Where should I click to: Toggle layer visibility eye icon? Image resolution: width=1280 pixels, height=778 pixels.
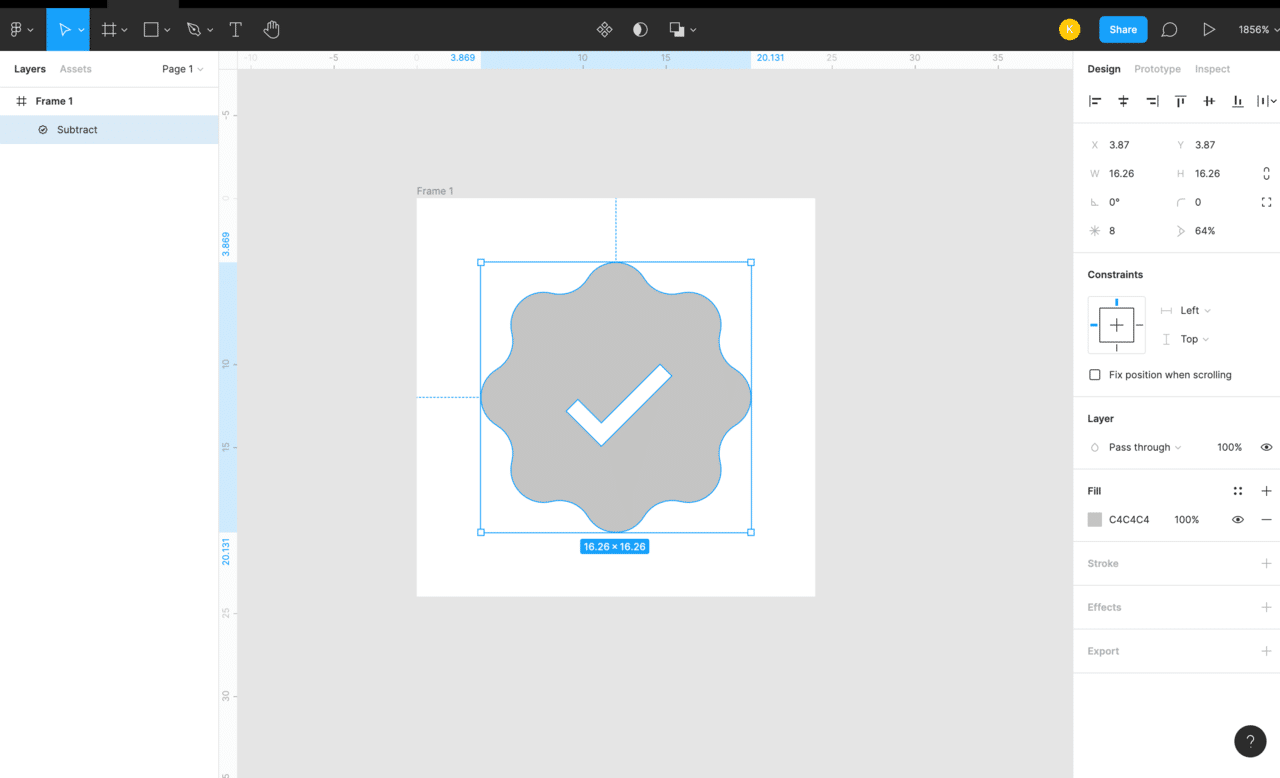coord(1266,448)
